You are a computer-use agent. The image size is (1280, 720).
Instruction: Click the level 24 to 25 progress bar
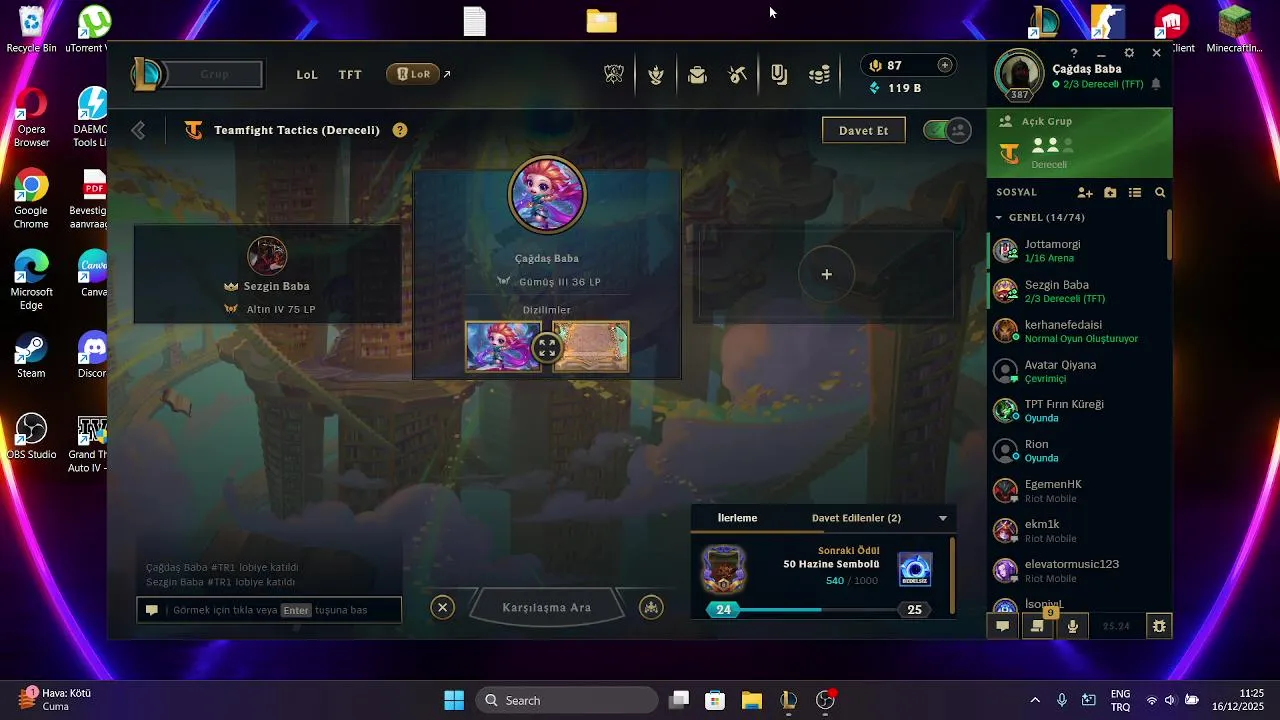click(x=818, y=610)
